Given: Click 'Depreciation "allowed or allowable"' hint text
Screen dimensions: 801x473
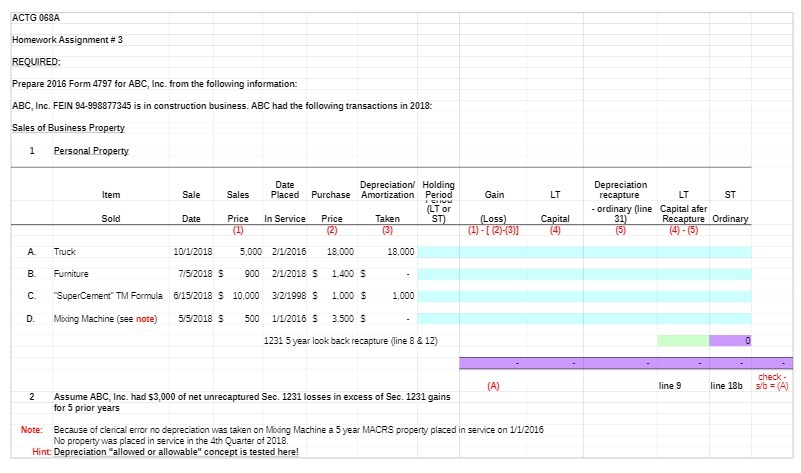Looking at the screenshot, I should coord(176,452).
